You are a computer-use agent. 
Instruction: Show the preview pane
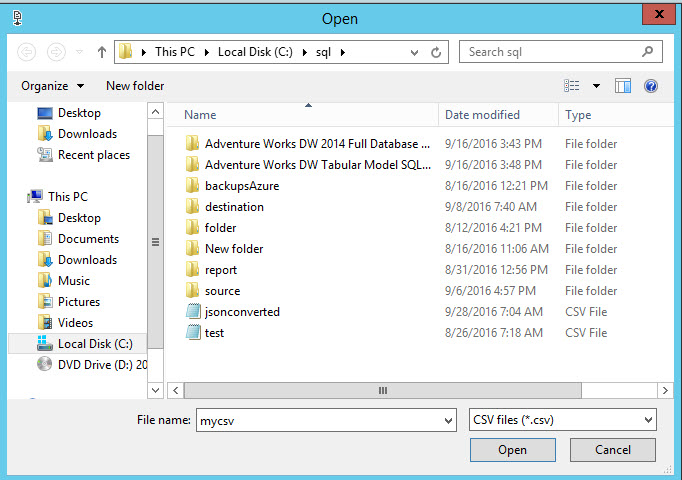point(623,86)
